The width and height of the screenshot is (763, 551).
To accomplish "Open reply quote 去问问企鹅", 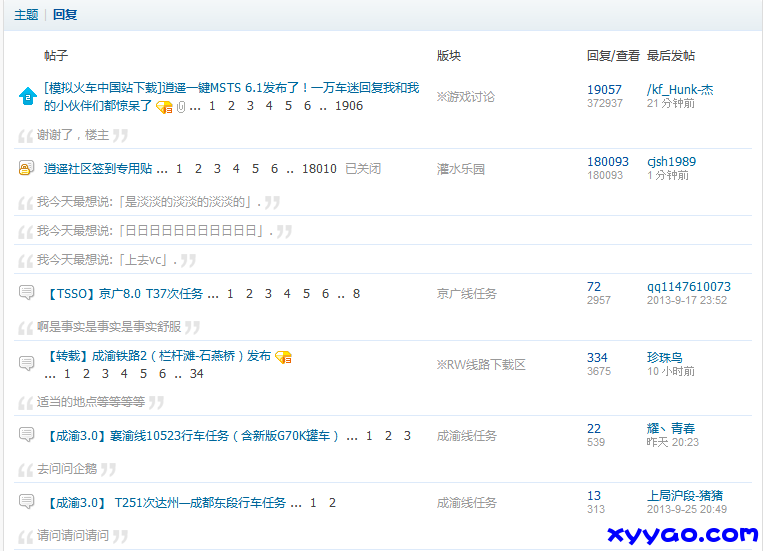I will click(x=67, y=469).
